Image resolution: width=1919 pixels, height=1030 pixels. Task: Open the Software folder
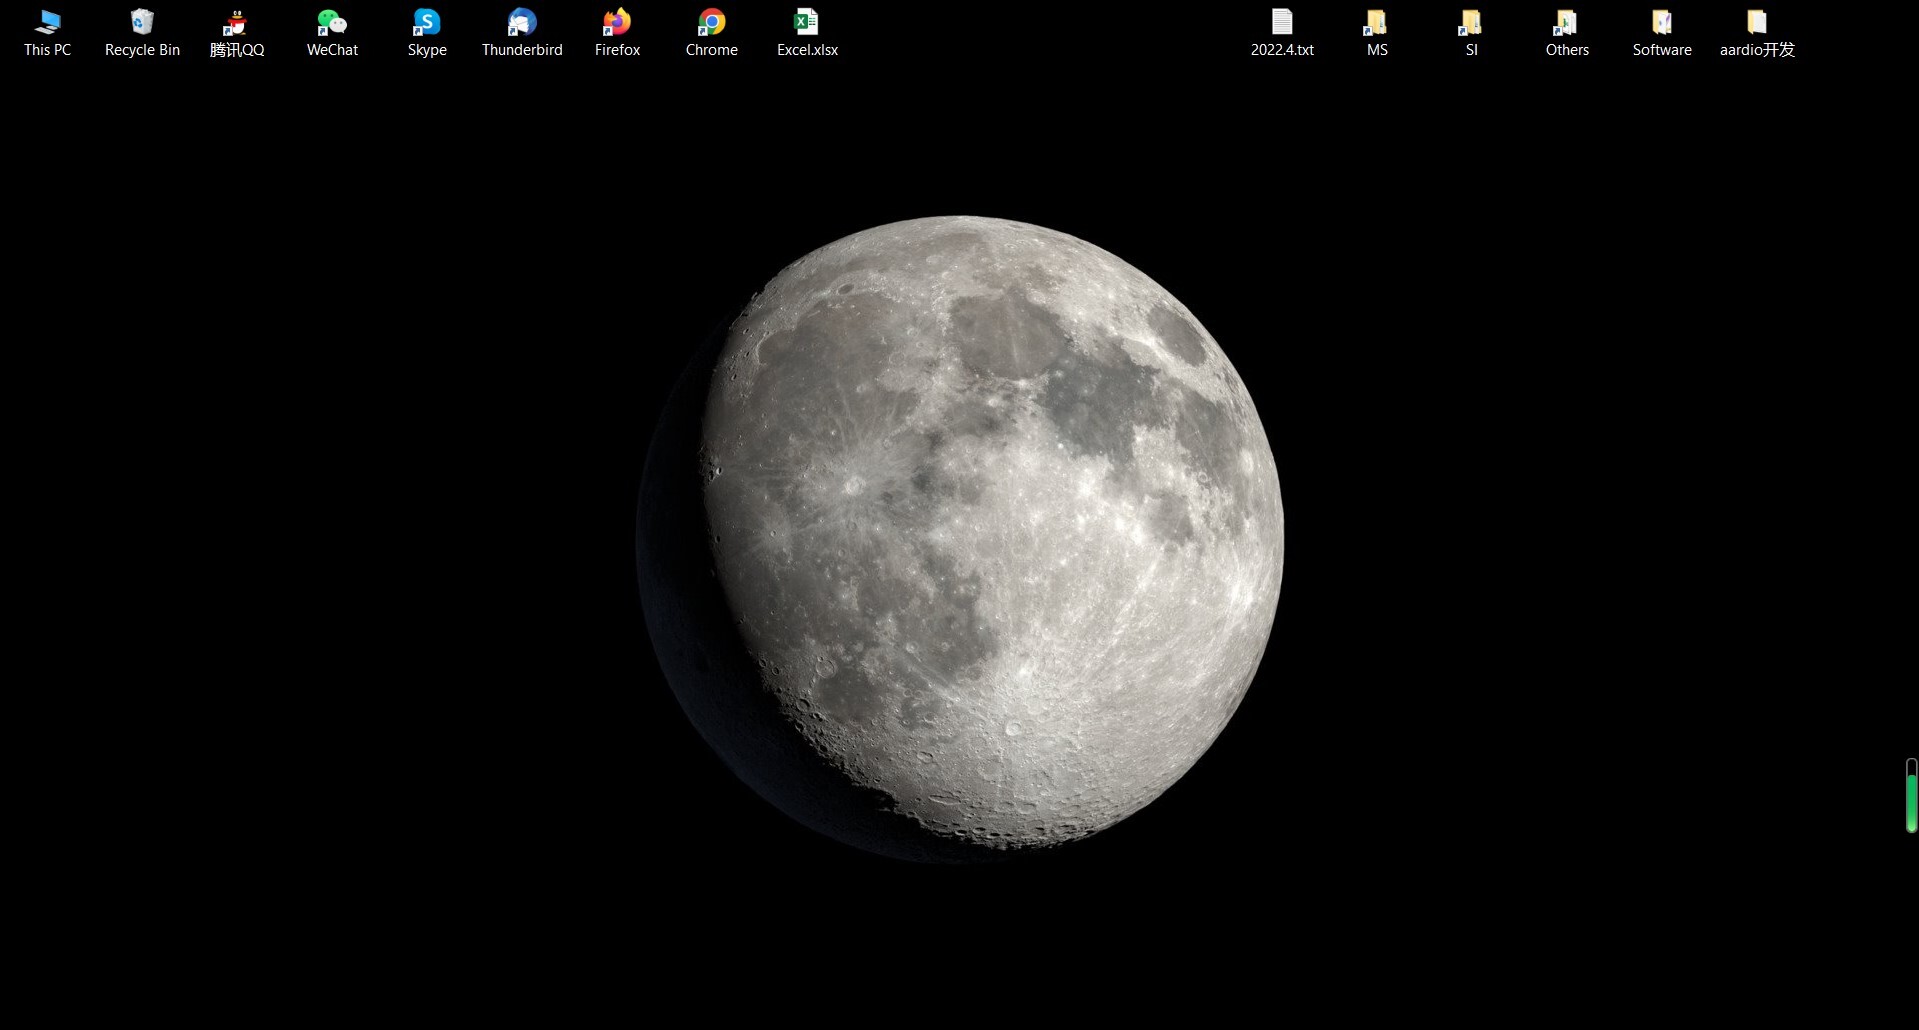point(1660,22)
